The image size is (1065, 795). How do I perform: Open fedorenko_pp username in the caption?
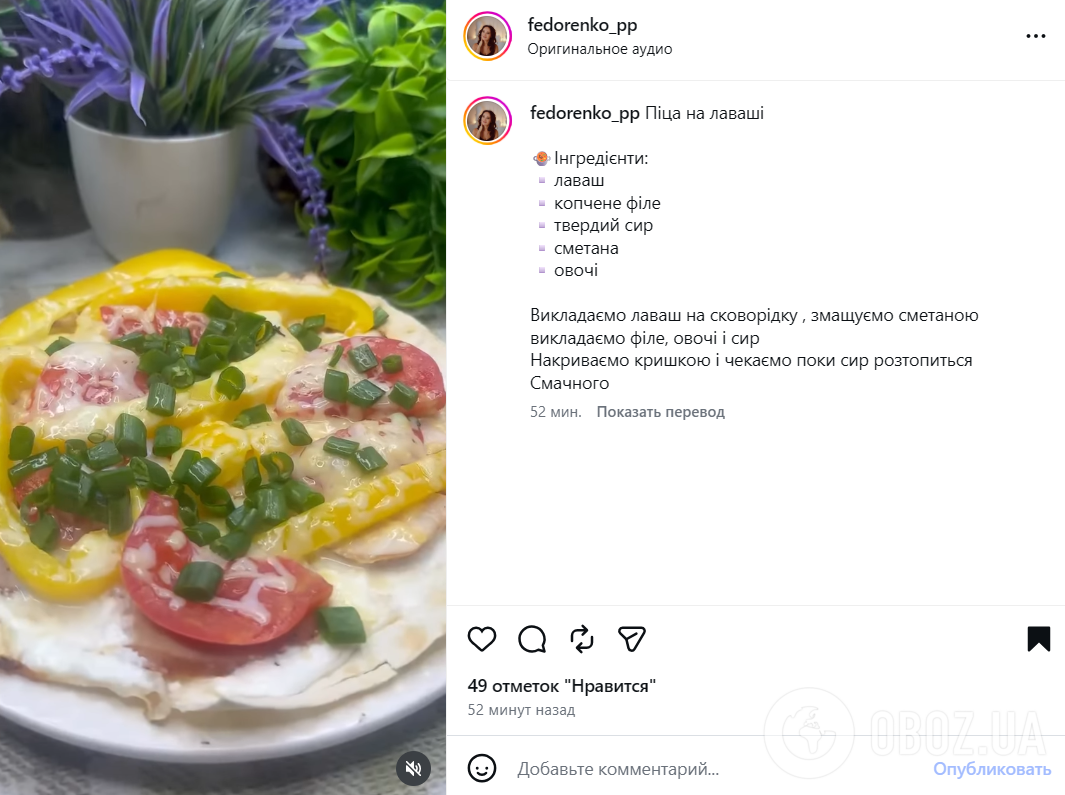tap(585, 113)
